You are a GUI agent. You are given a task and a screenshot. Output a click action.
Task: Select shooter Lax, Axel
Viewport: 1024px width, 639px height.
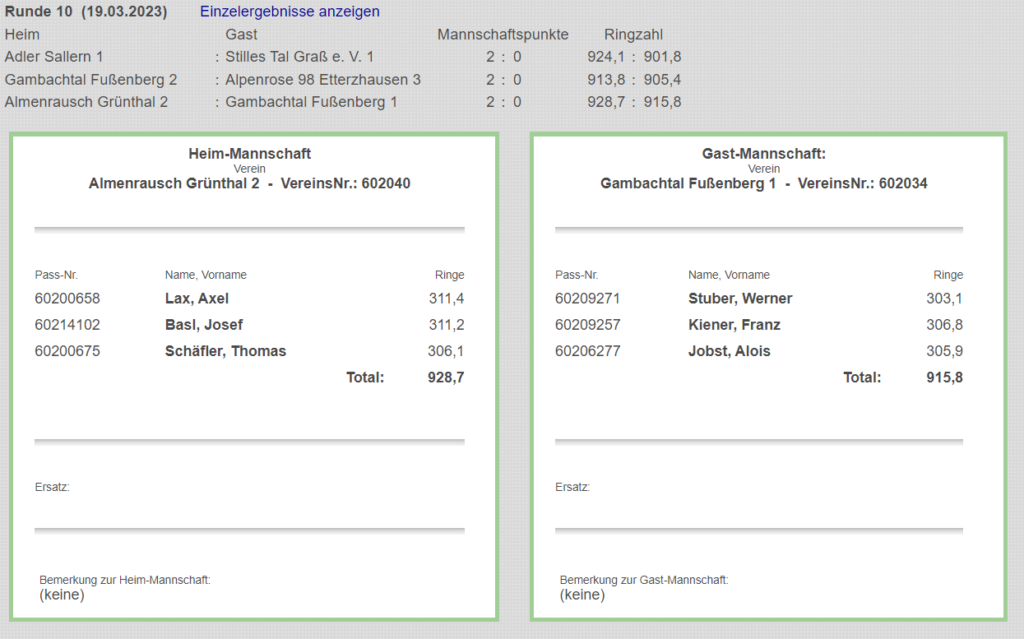[197, 298]
